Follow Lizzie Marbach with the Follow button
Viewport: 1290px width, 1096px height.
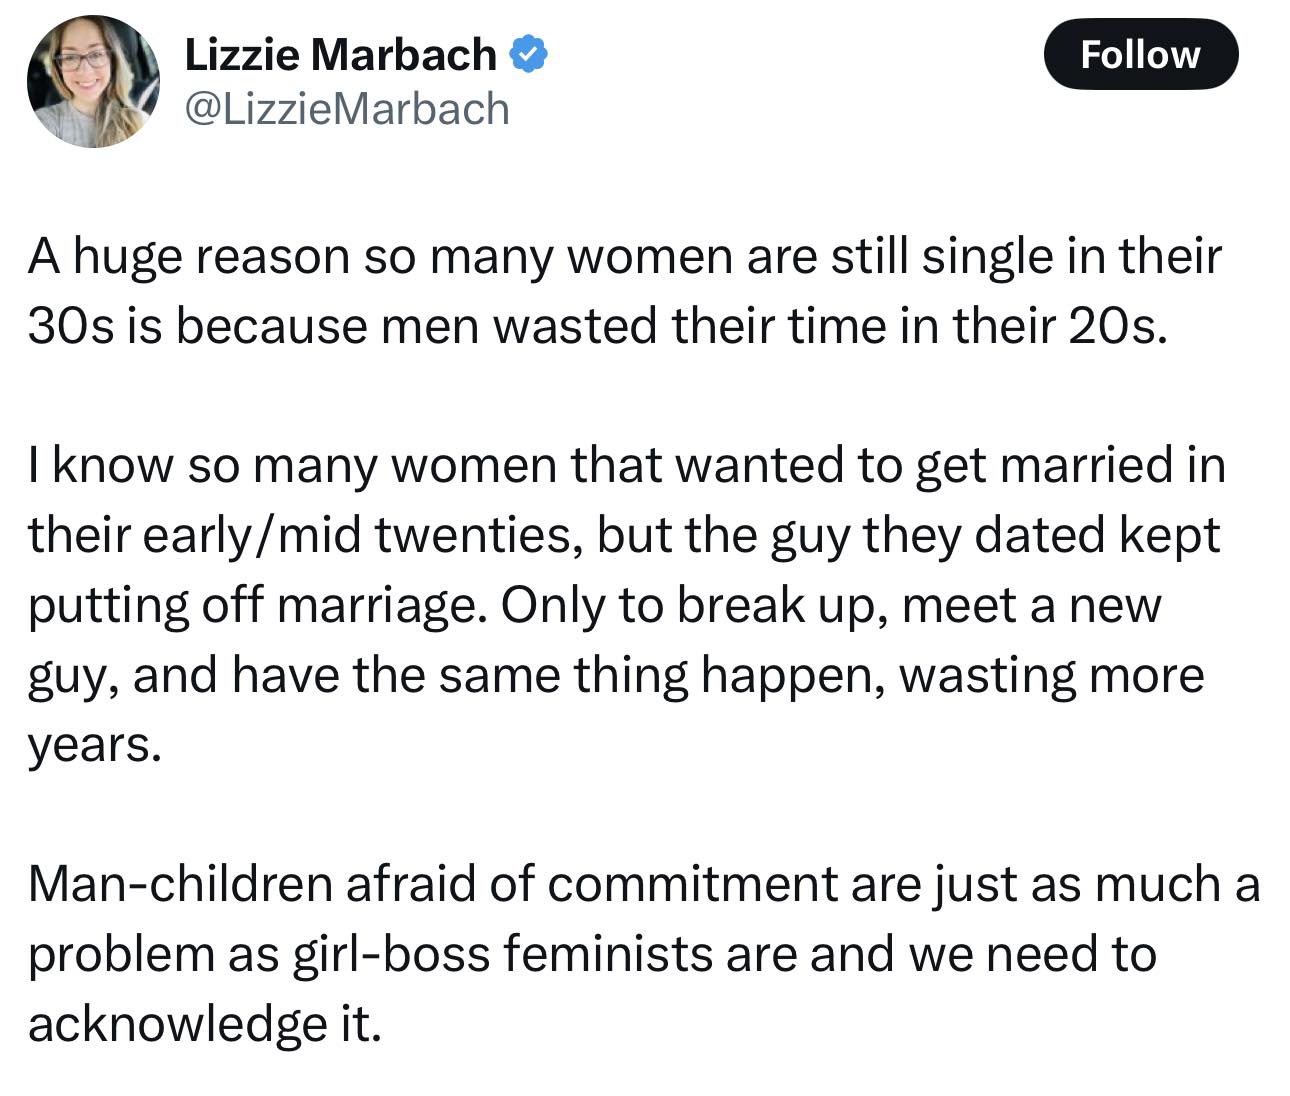(x=1140, y=54)
